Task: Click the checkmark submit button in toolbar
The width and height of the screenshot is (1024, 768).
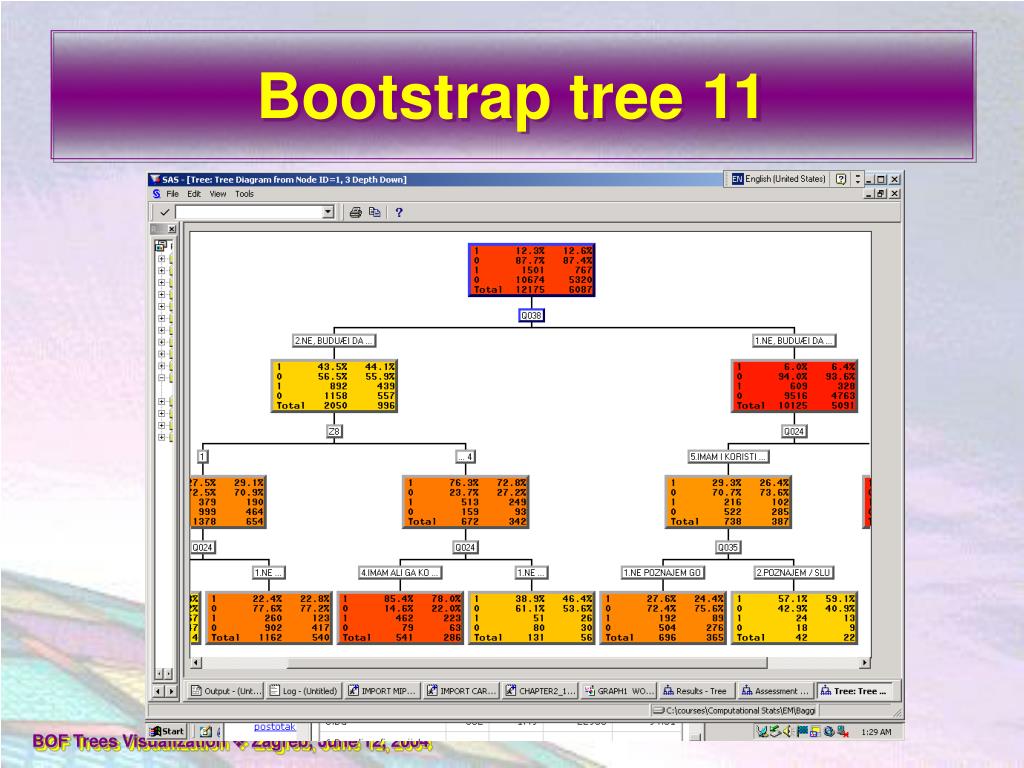Action: click(x=165, y=212)
